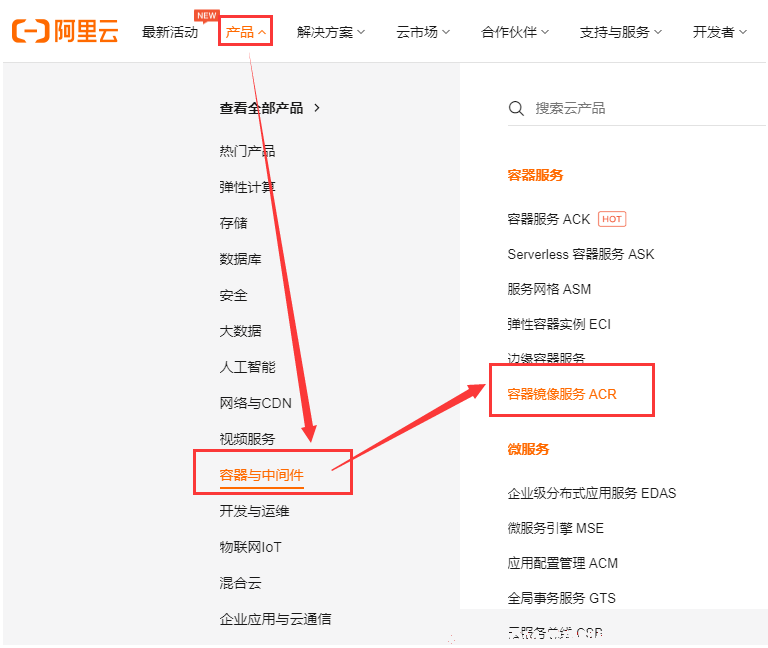Open Serverless 容器服务 ASK
The image size is (768, 648).
point(581,254)
